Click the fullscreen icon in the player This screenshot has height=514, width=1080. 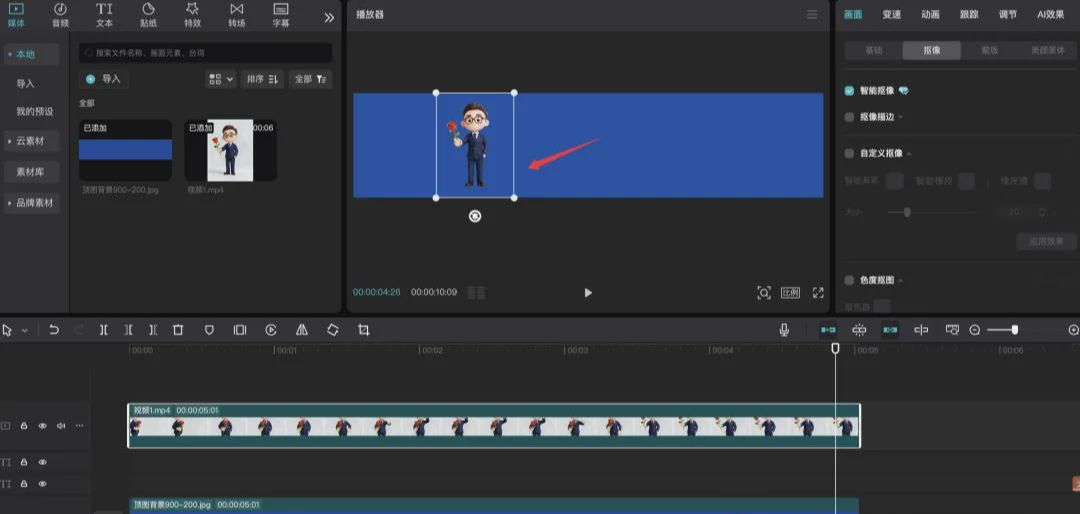coord(818,293)
